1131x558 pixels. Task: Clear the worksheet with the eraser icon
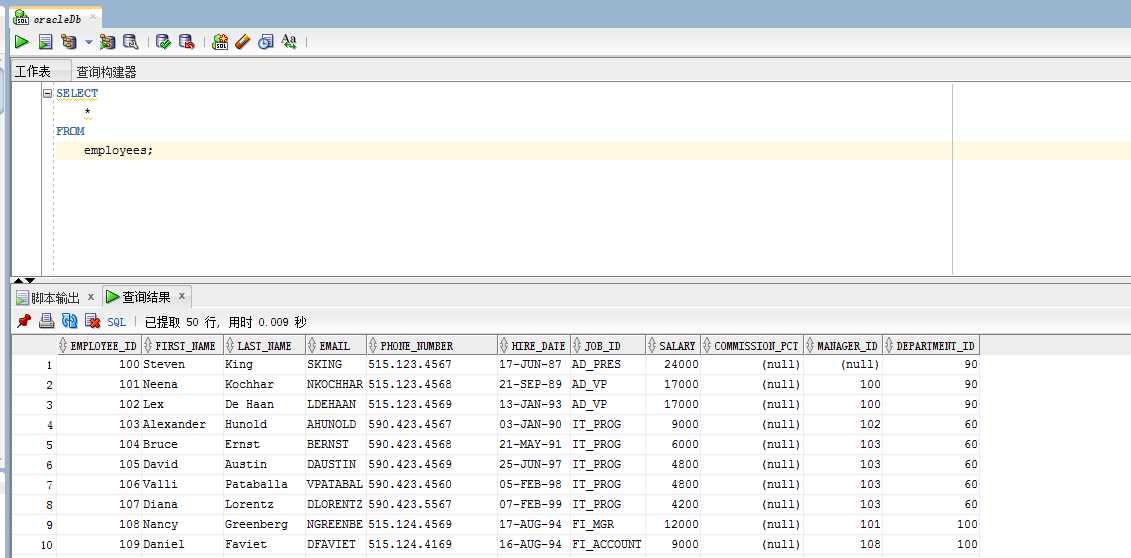point(242,42)
